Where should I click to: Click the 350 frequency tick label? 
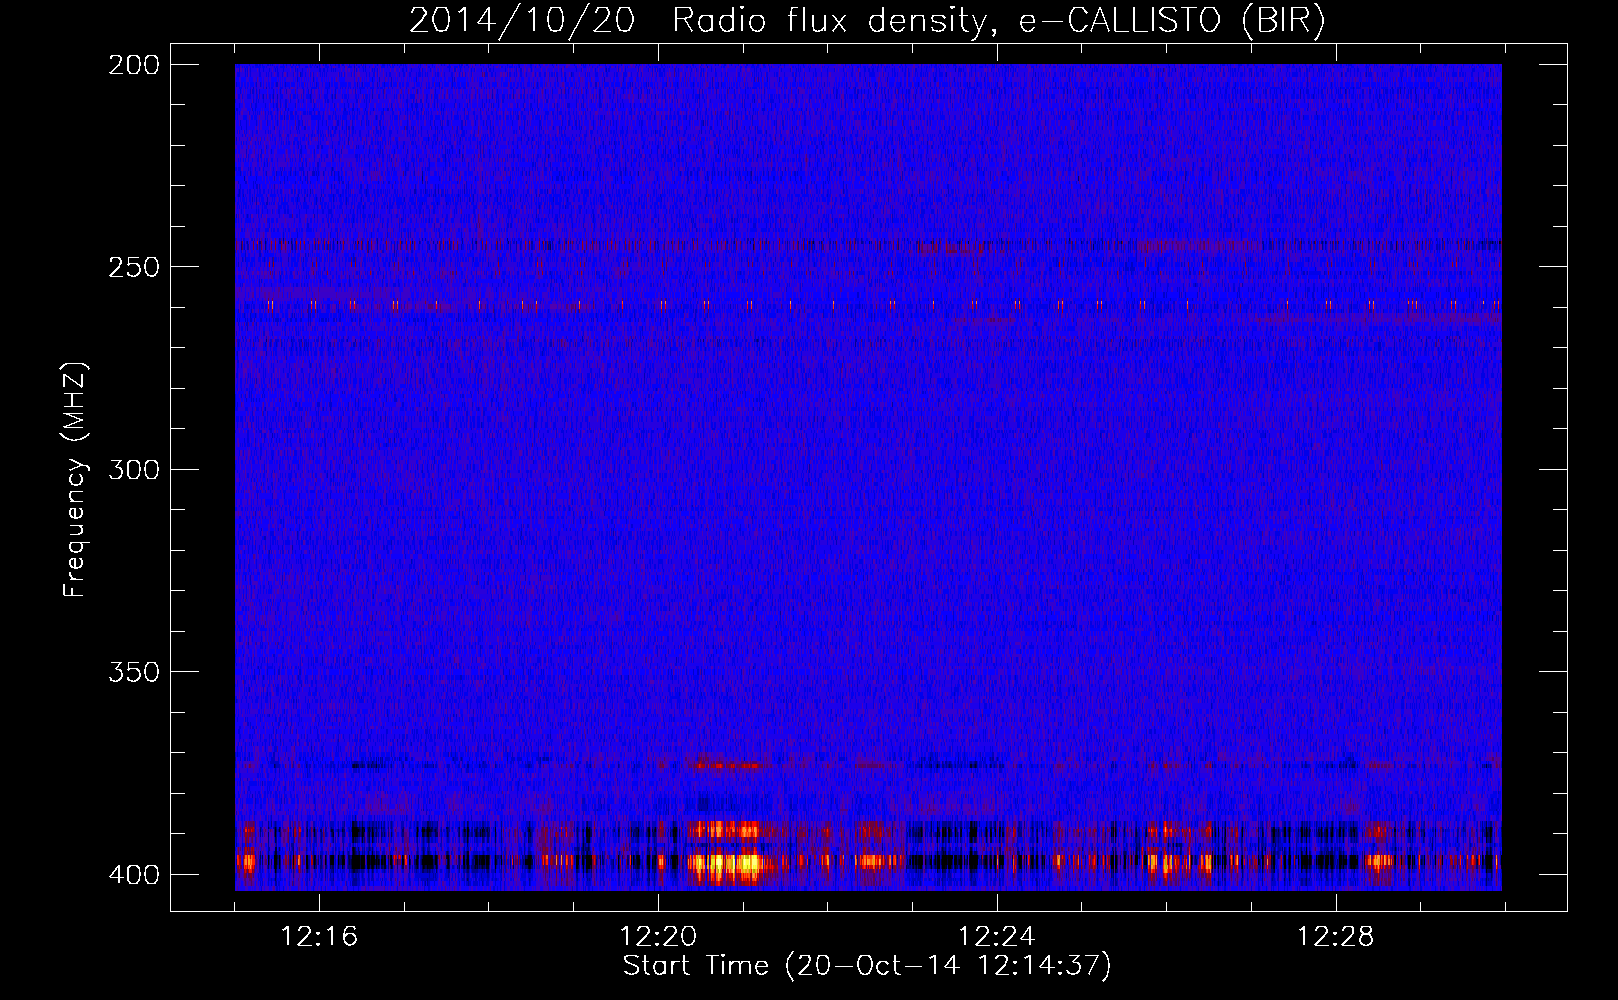[x=134, y=672]
